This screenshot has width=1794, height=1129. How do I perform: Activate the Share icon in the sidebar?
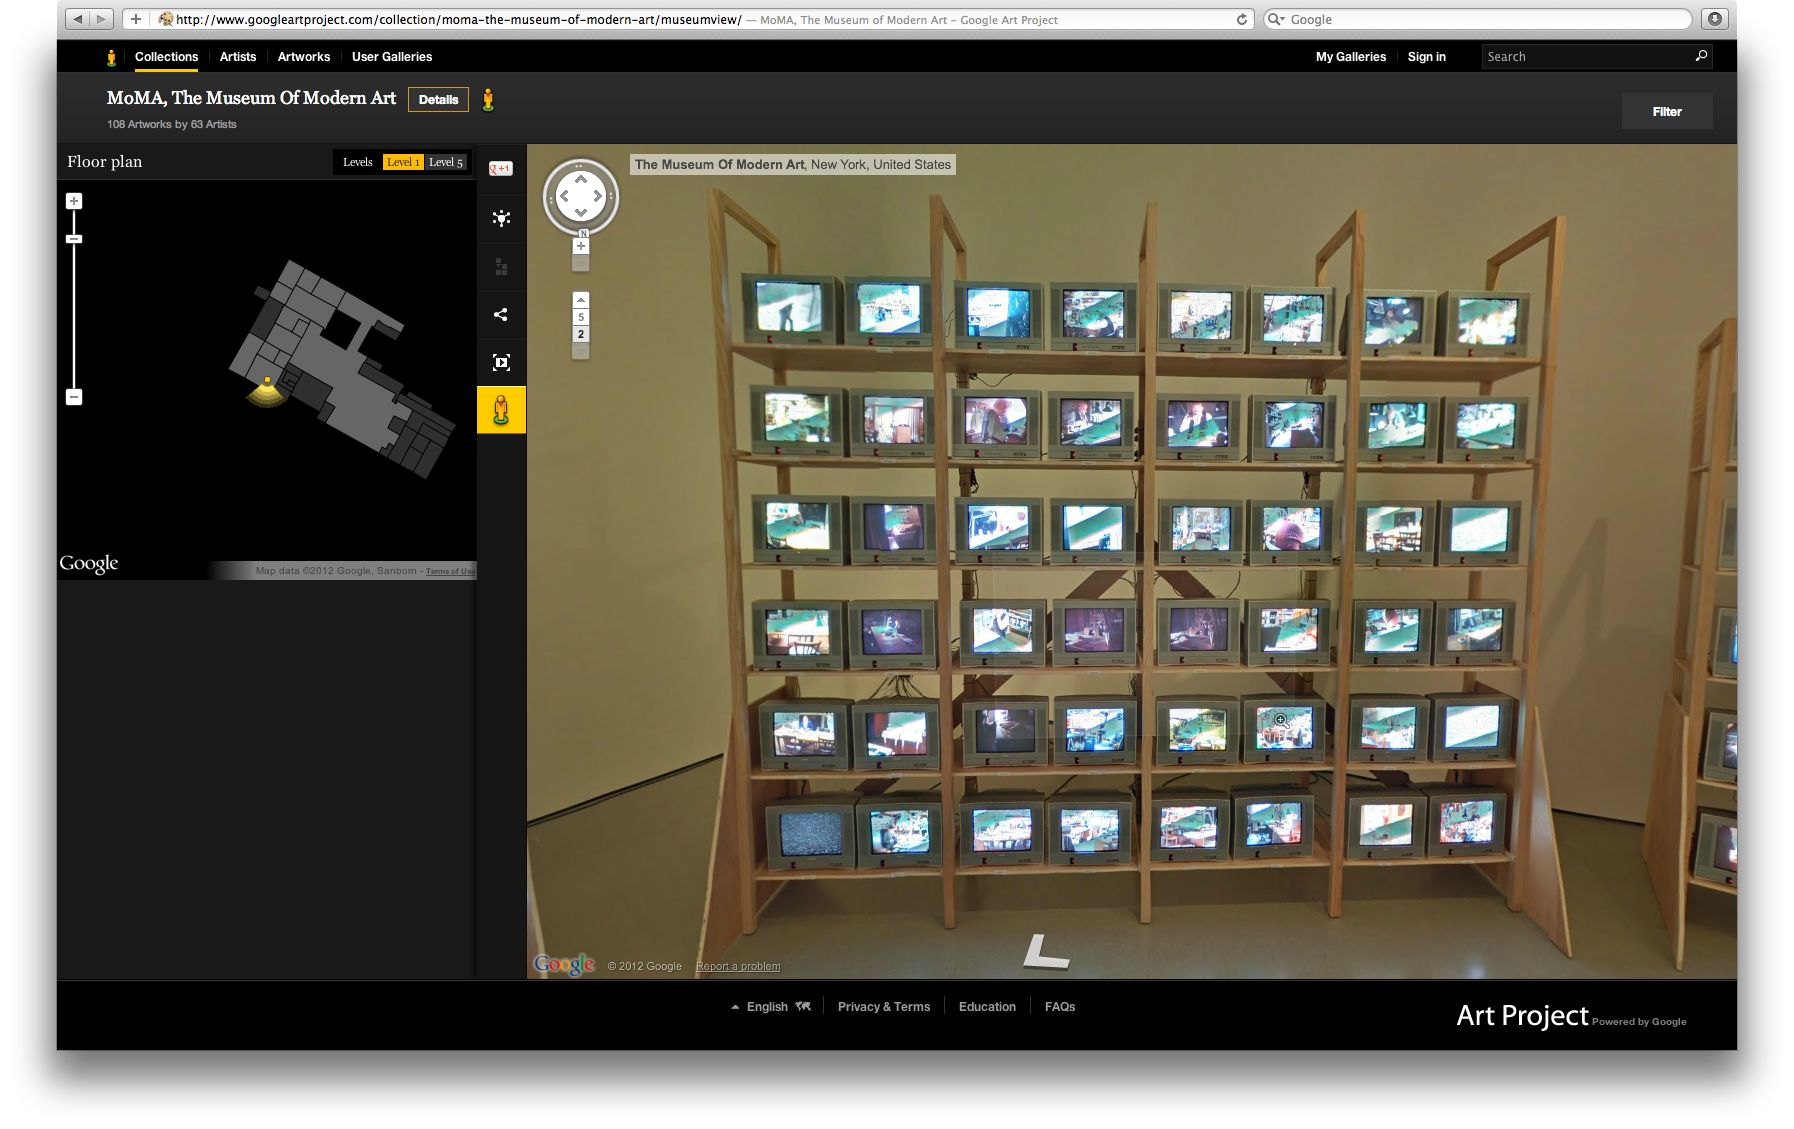501,314
